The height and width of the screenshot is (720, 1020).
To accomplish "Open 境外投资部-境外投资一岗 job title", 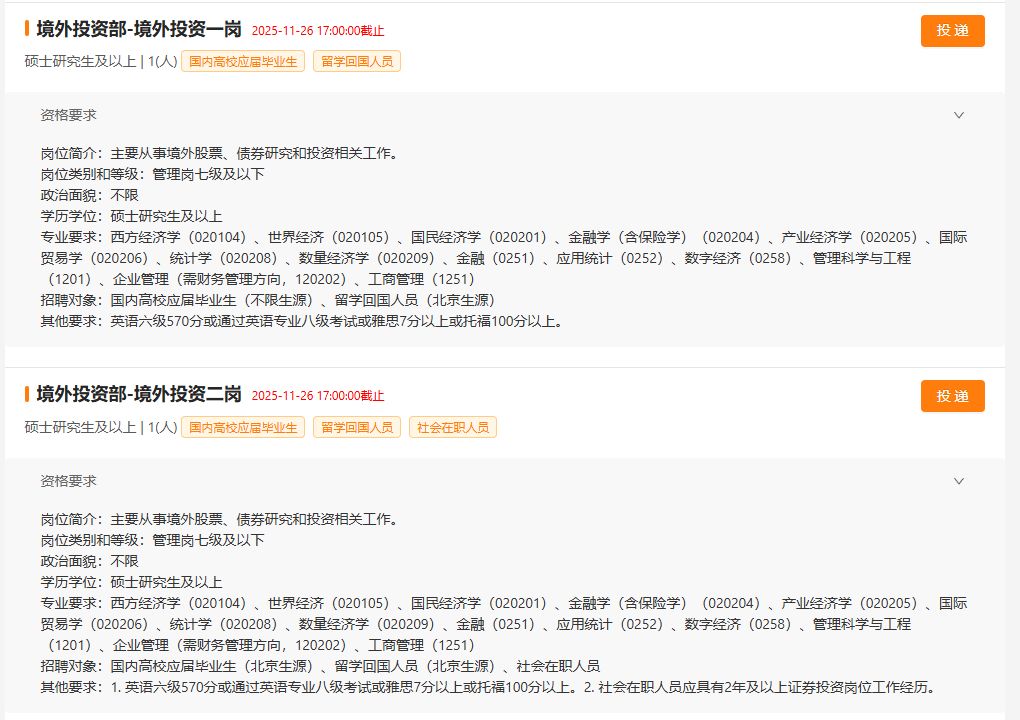I will [x=139, y=29].
